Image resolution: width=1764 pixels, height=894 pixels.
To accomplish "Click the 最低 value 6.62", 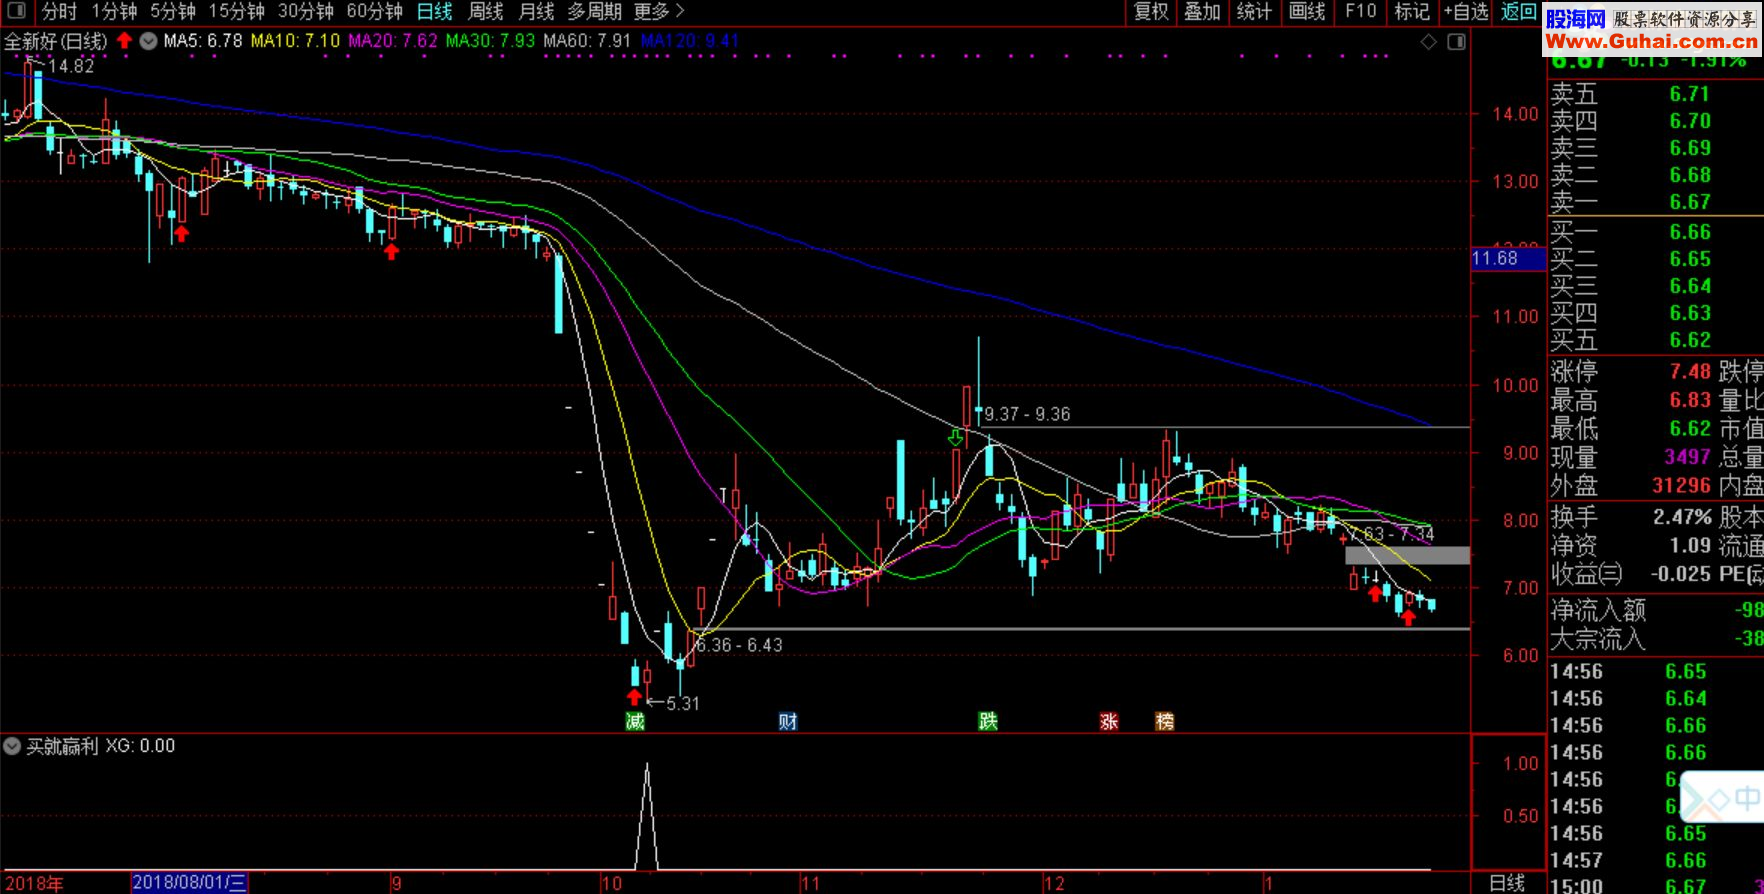I will pos(1689,429).
